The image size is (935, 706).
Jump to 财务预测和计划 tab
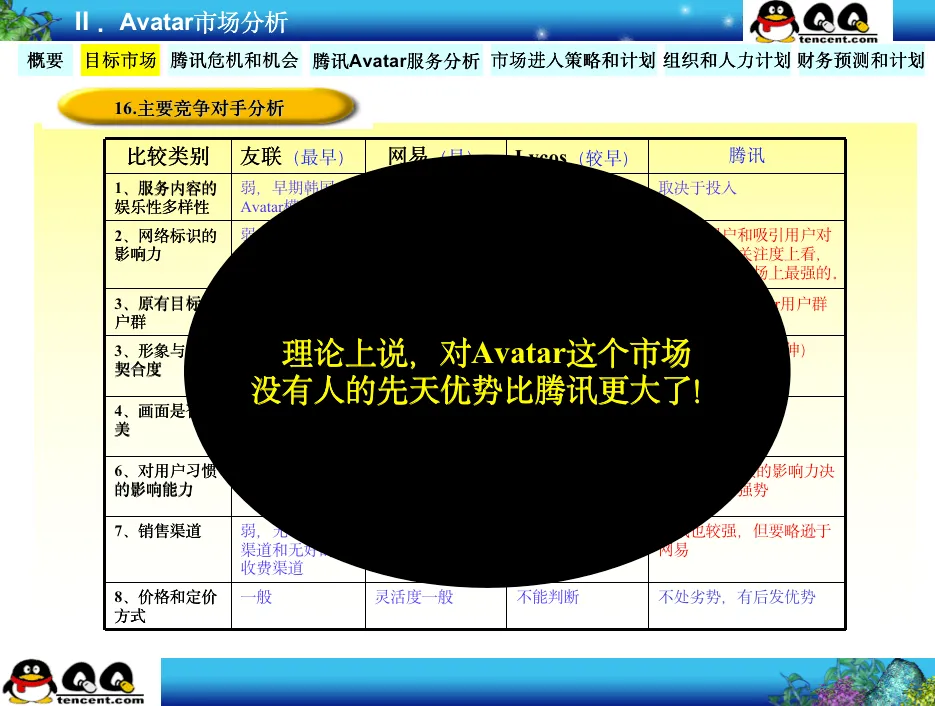point(860,60)
